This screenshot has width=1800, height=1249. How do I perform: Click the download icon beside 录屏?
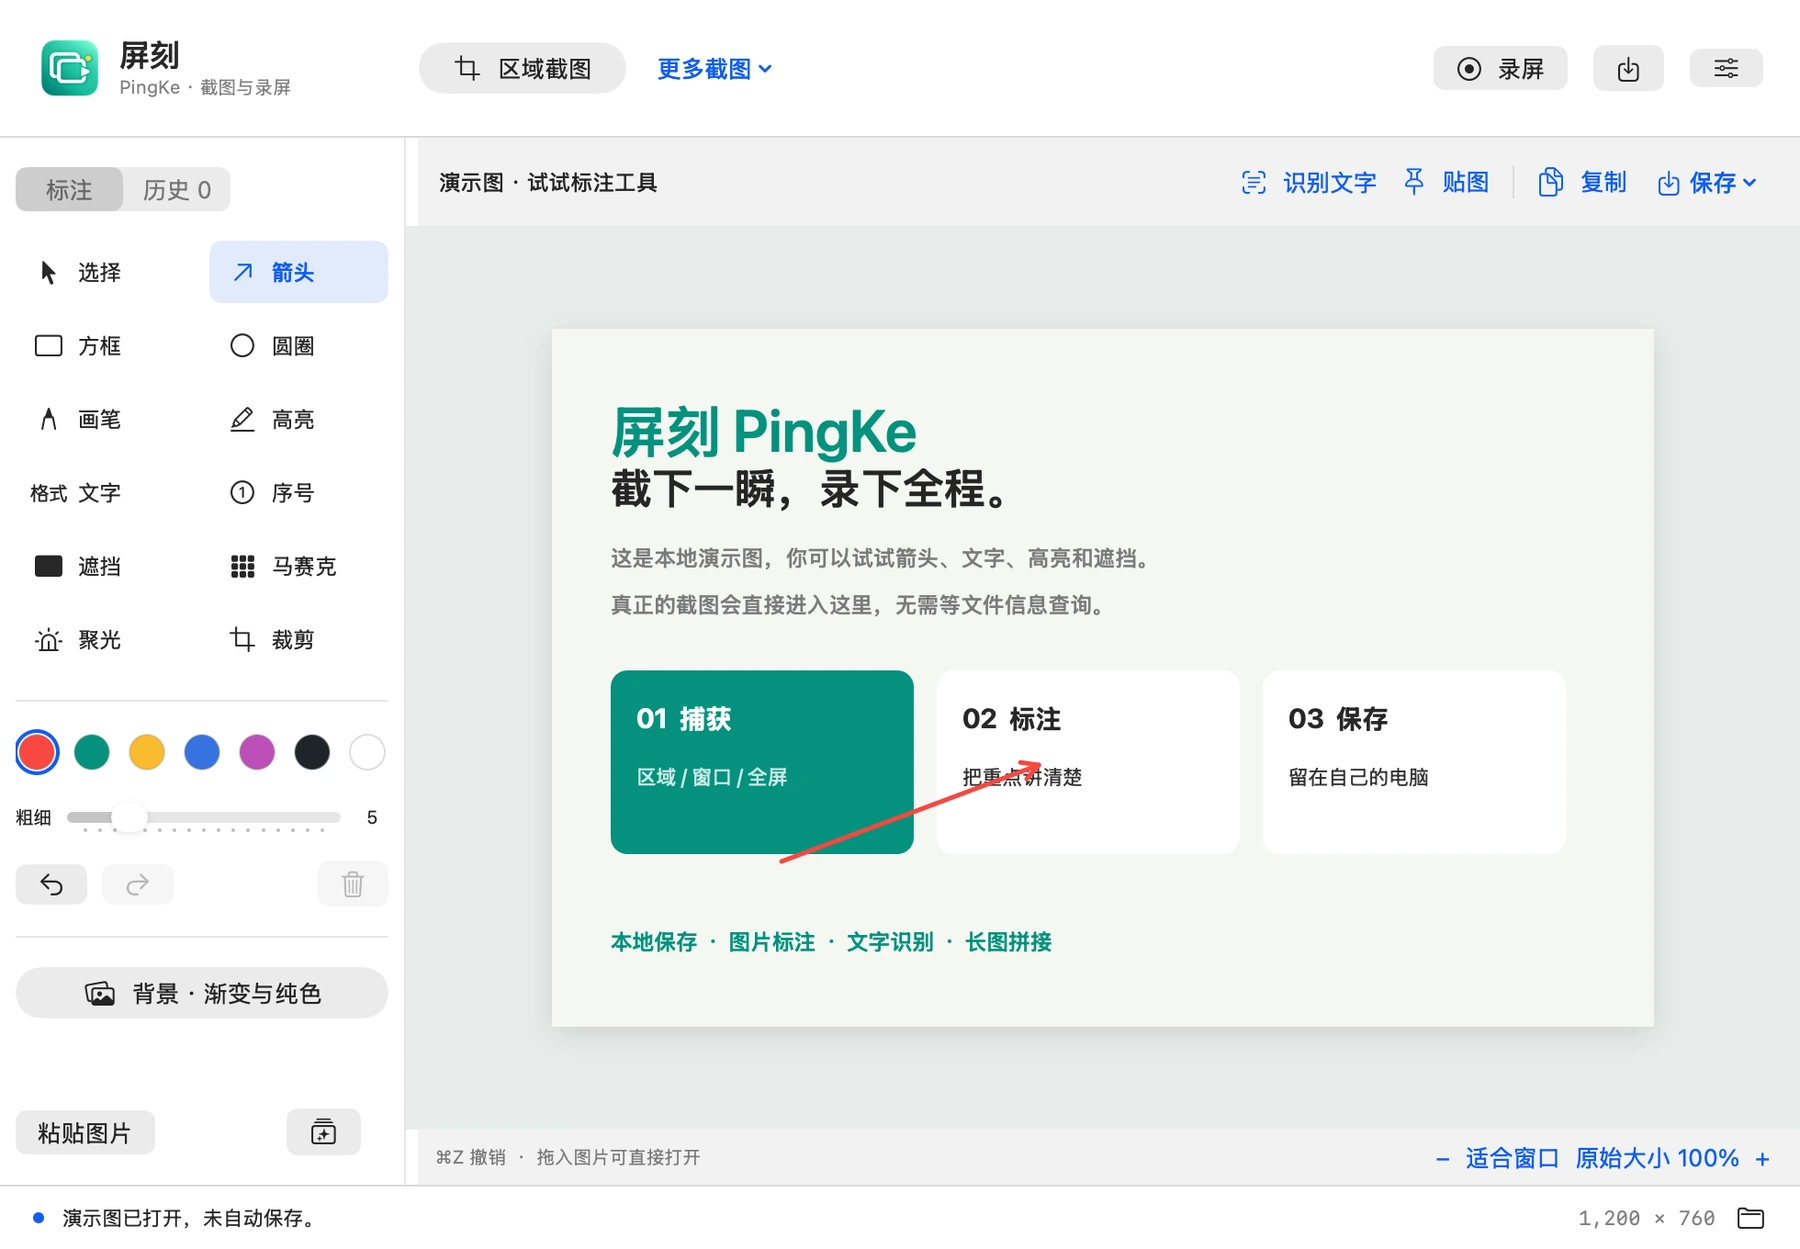pos(1628,68)
